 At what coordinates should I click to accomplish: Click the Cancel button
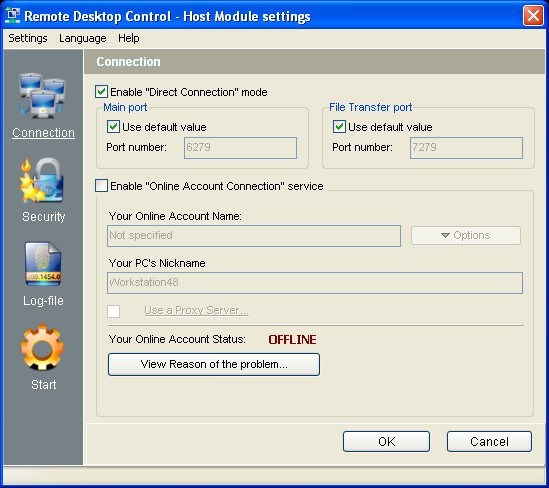489,441
